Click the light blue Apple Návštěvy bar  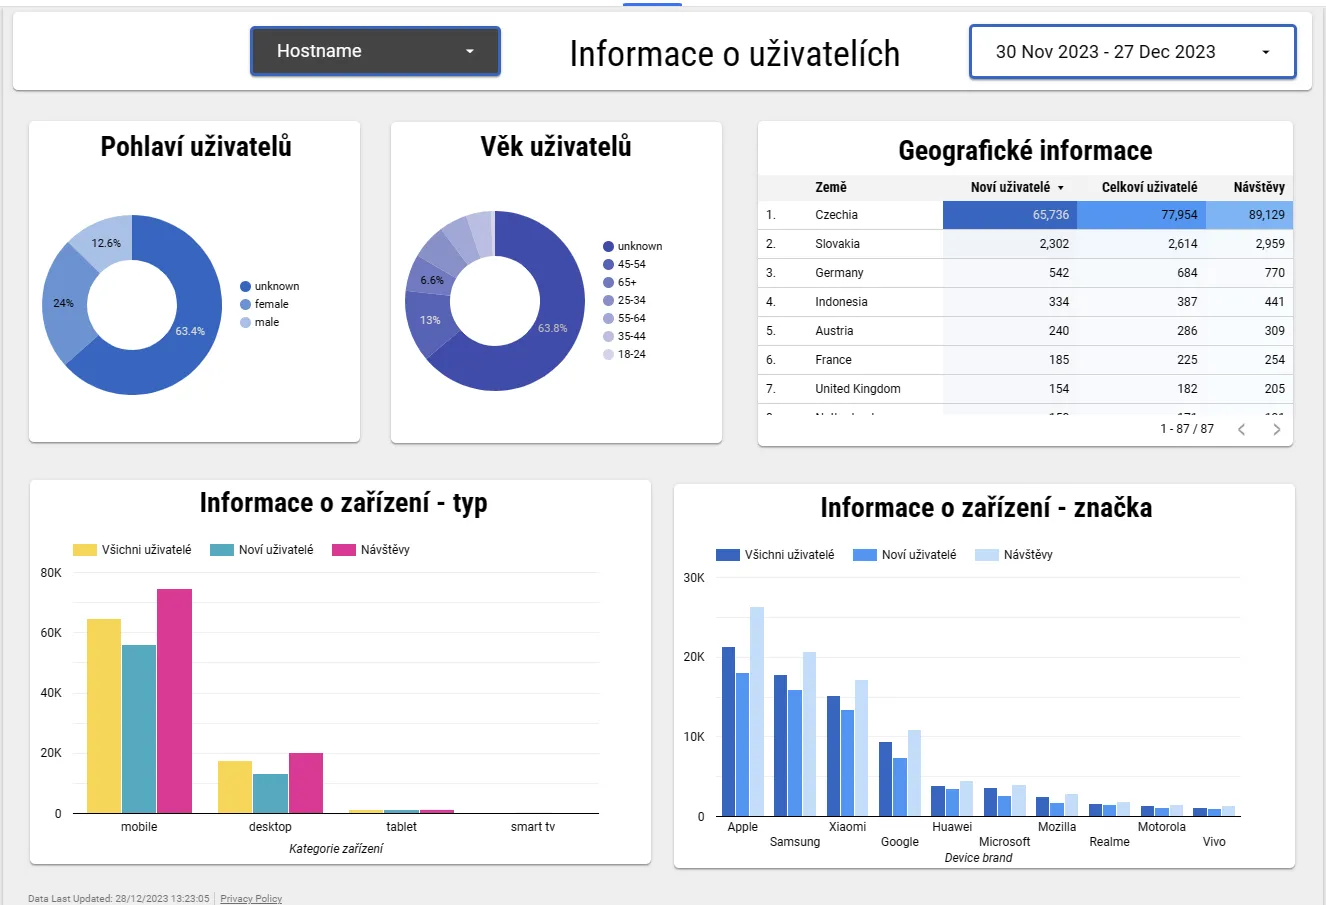[x=757, y=712]
